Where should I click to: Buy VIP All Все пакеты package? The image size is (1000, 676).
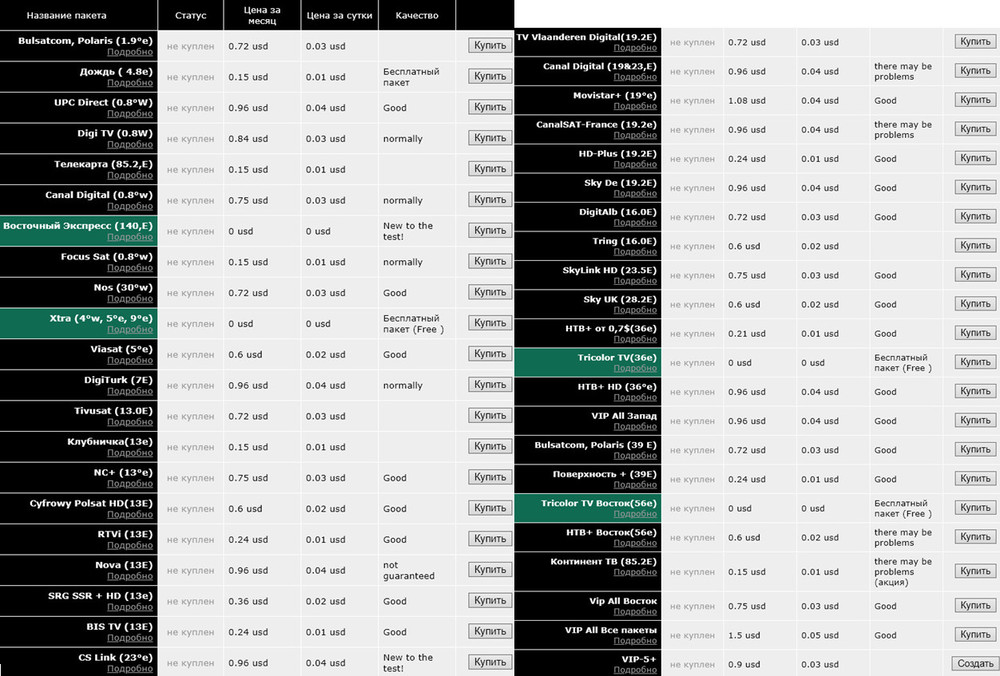pos(974,634)
